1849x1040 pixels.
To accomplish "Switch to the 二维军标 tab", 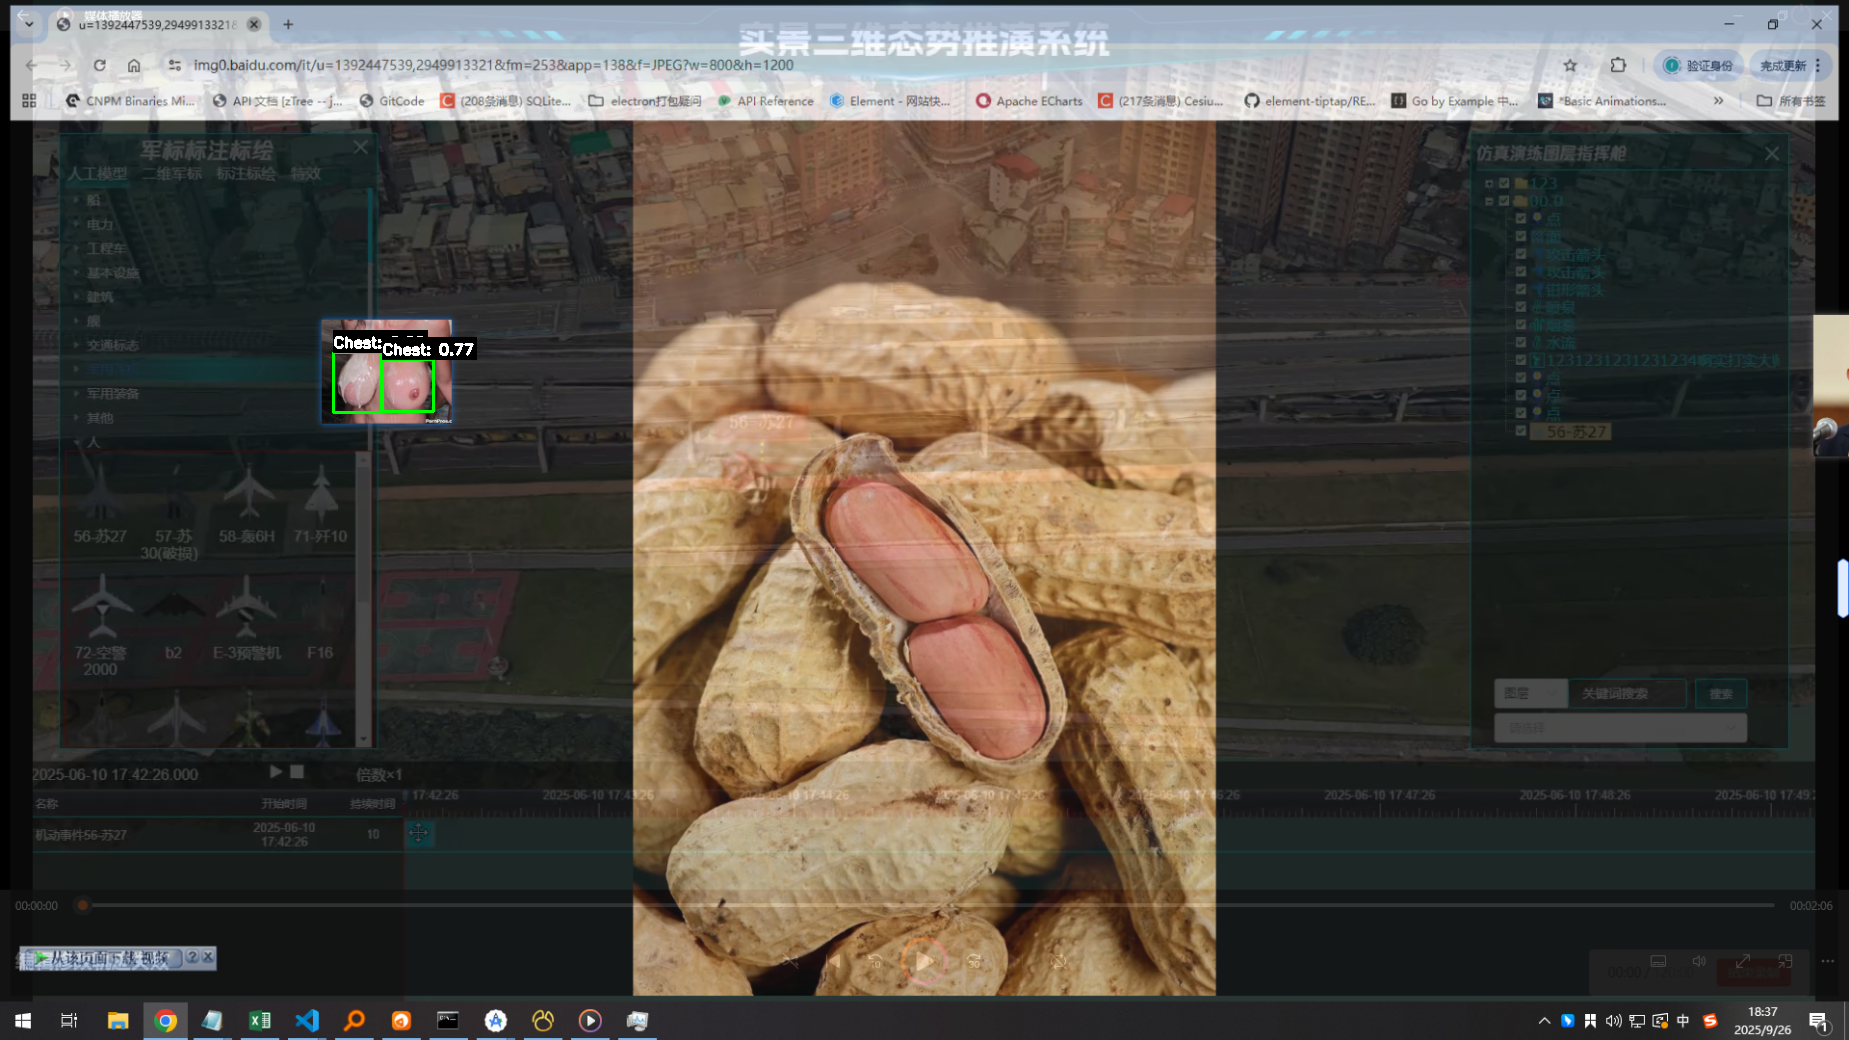I will [x=171, y=174].
